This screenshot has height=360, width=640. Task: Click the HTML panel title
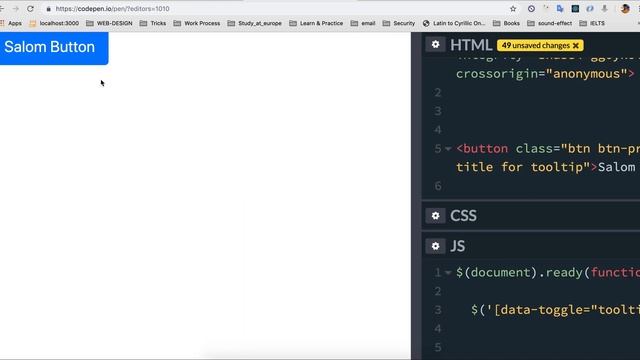pos(471,45)
